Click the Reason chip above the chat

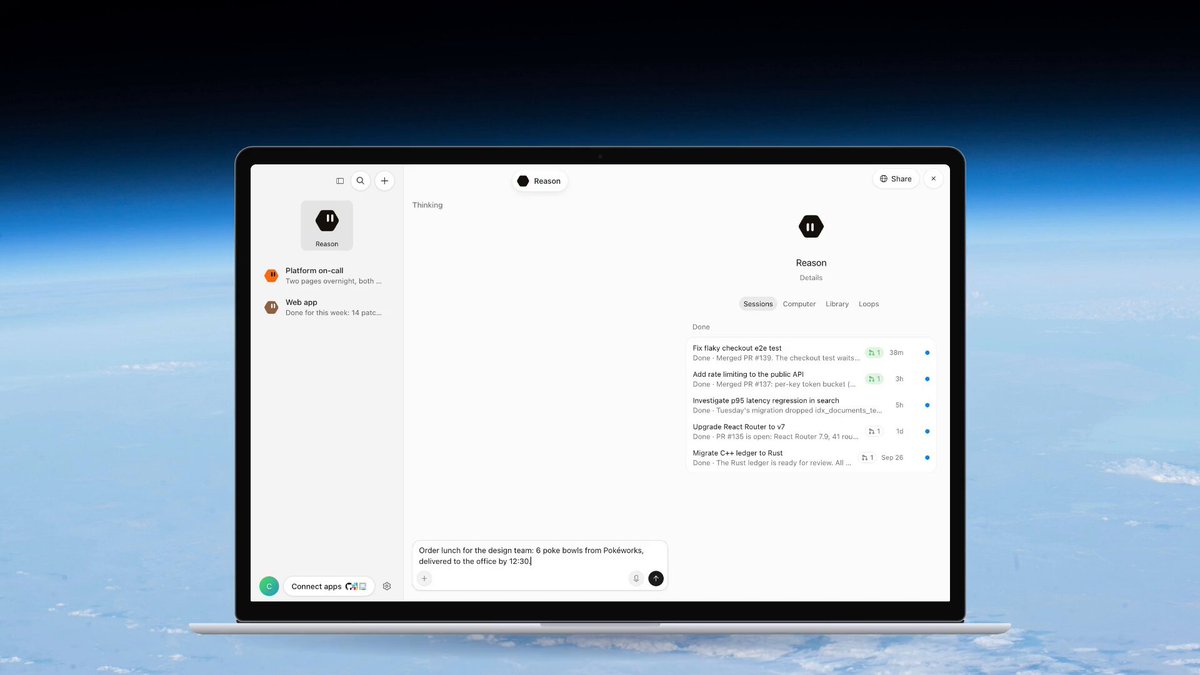[x=540, y=181]
